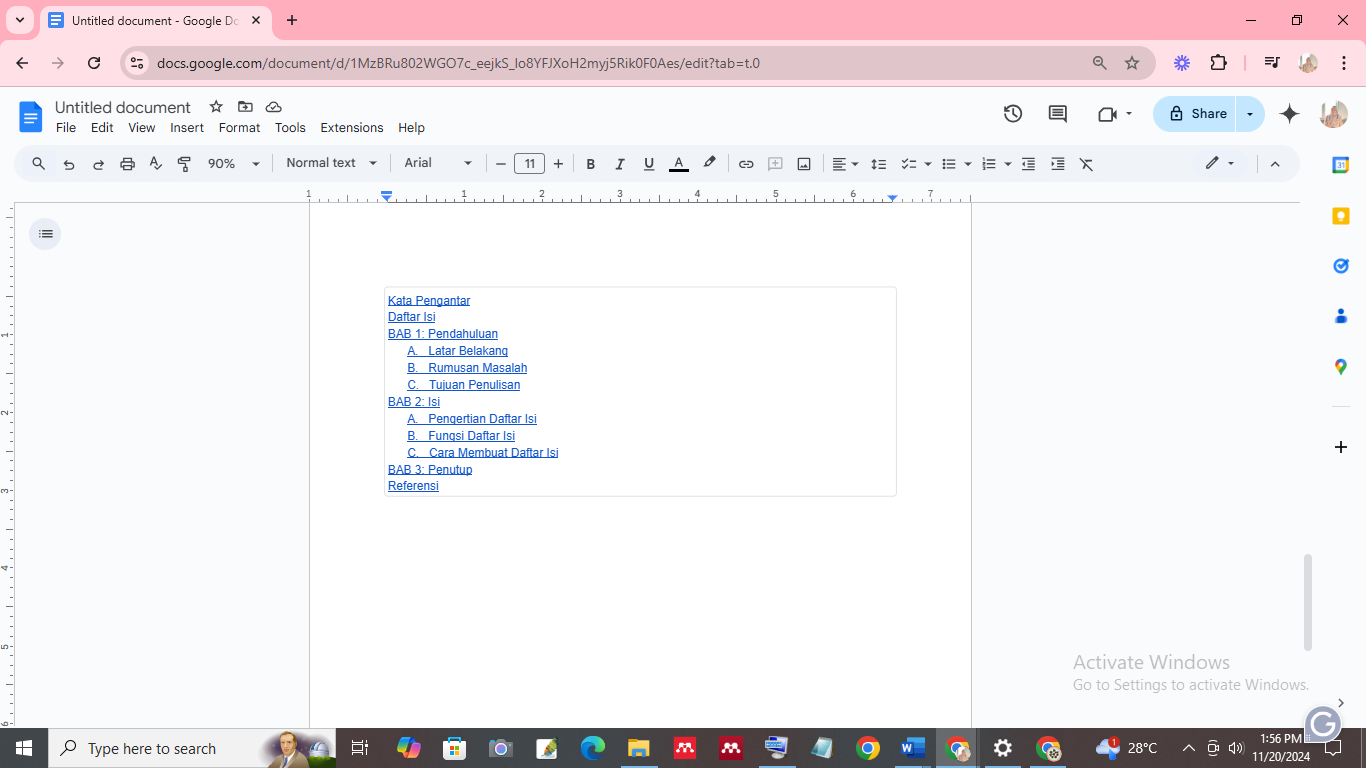Activate the paint format tool
The width and height of the screenshot is (1366, 768).
(x=184, y=164)
